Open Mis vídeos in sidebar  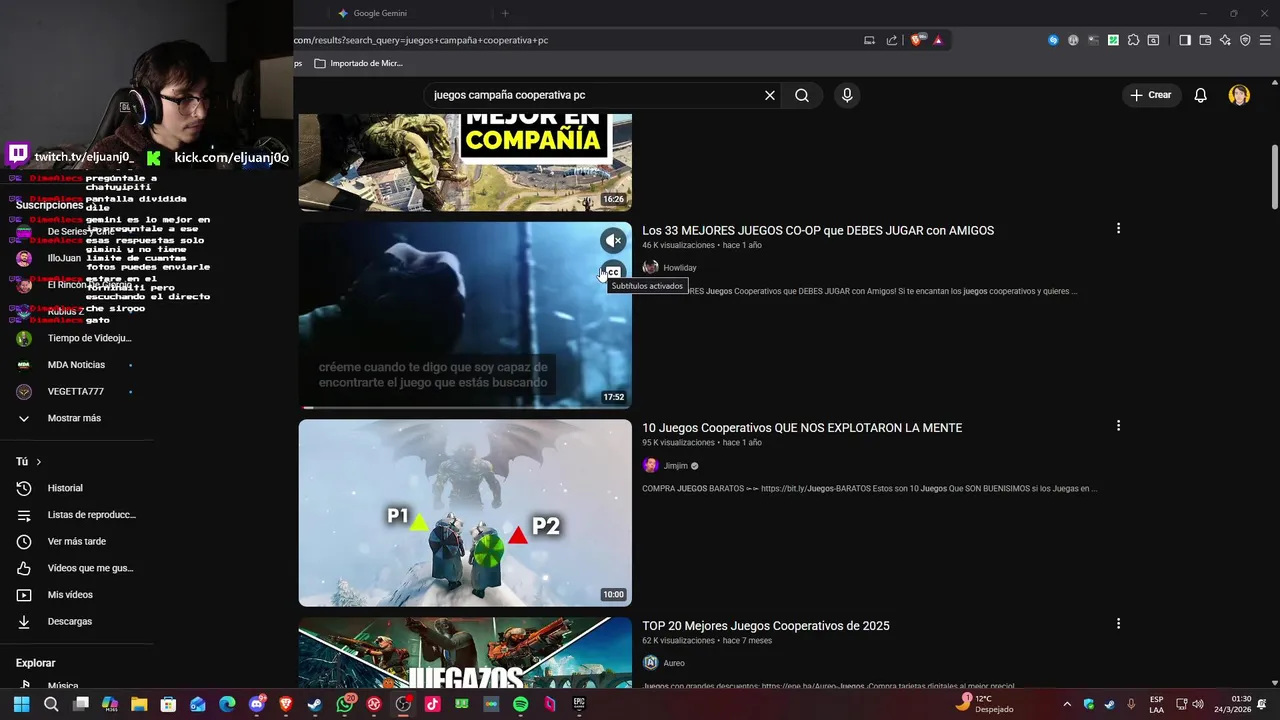click(70, 595)
